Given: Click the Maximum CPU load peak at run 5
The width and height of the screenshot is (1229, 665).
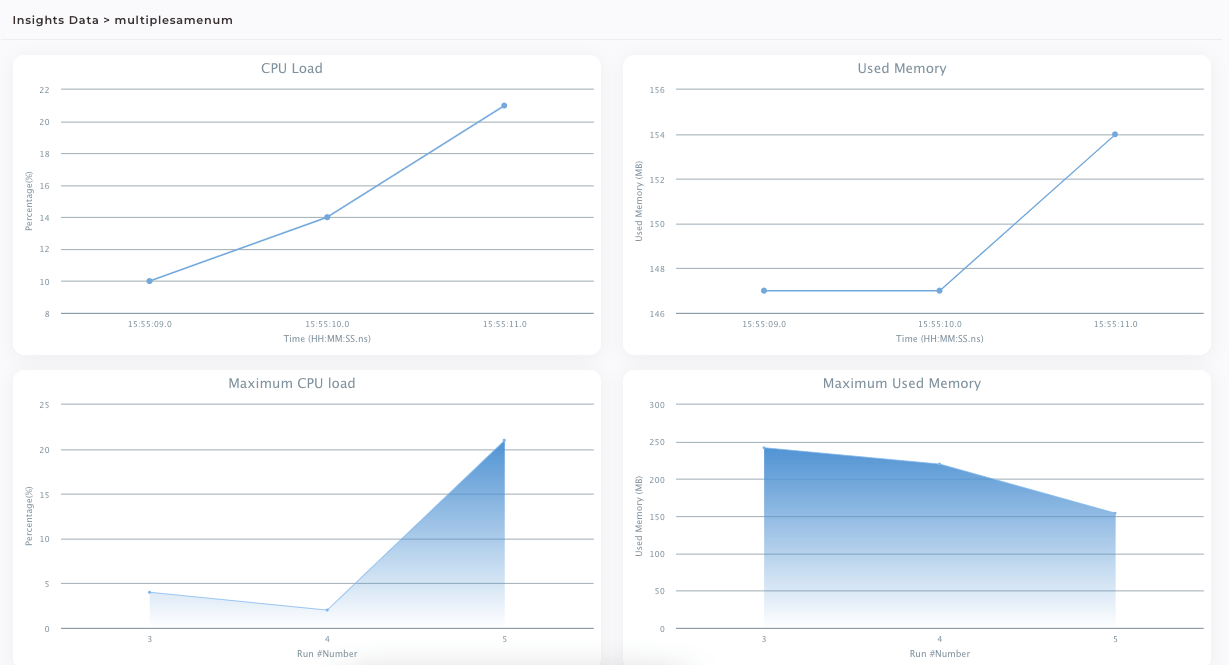Looking at the screenshot, I should (503, 438).
